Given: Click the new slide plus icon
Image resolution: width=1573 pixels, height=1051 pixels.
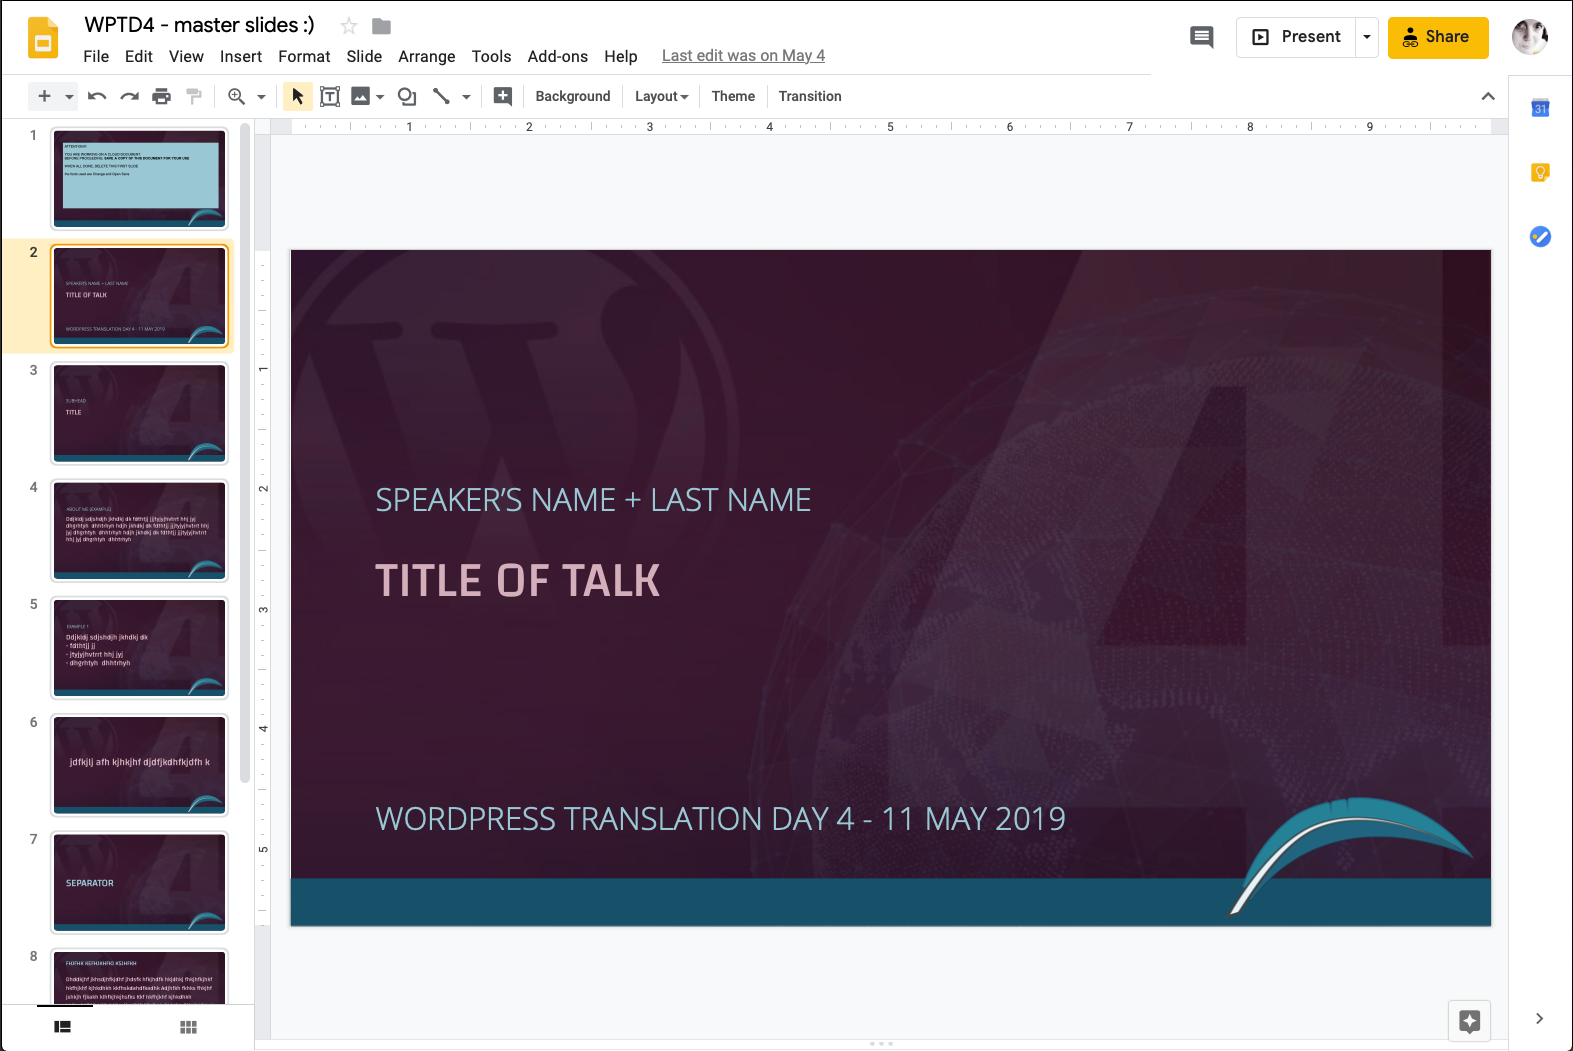Looking at the screenshot, I should (44, 96).
